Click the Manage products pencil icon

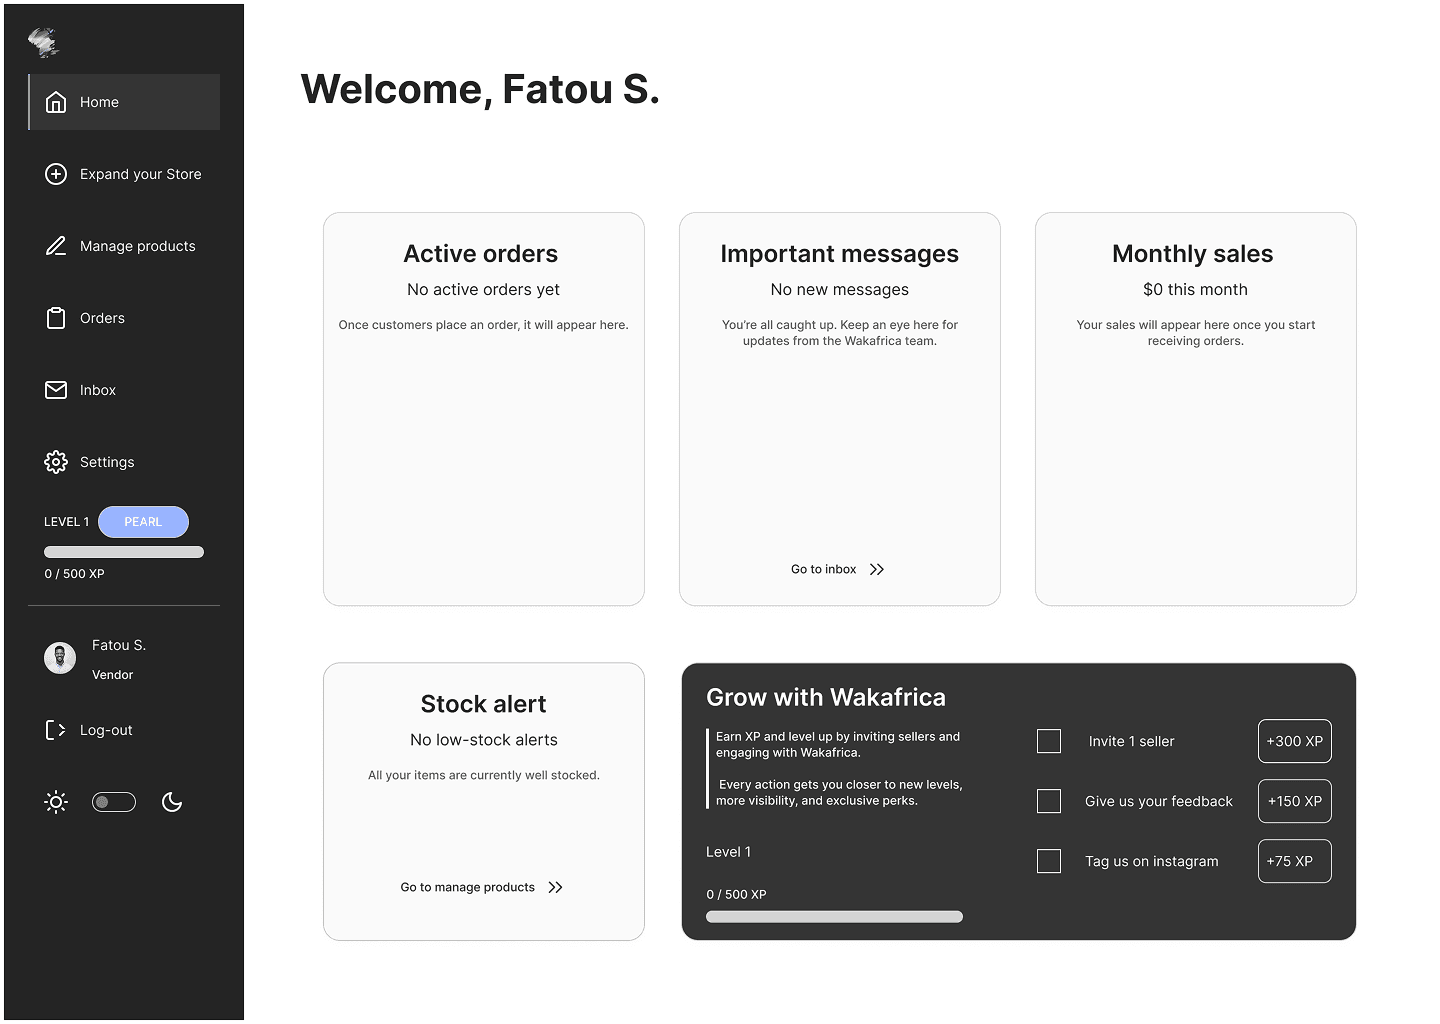[x=56, y=246]
